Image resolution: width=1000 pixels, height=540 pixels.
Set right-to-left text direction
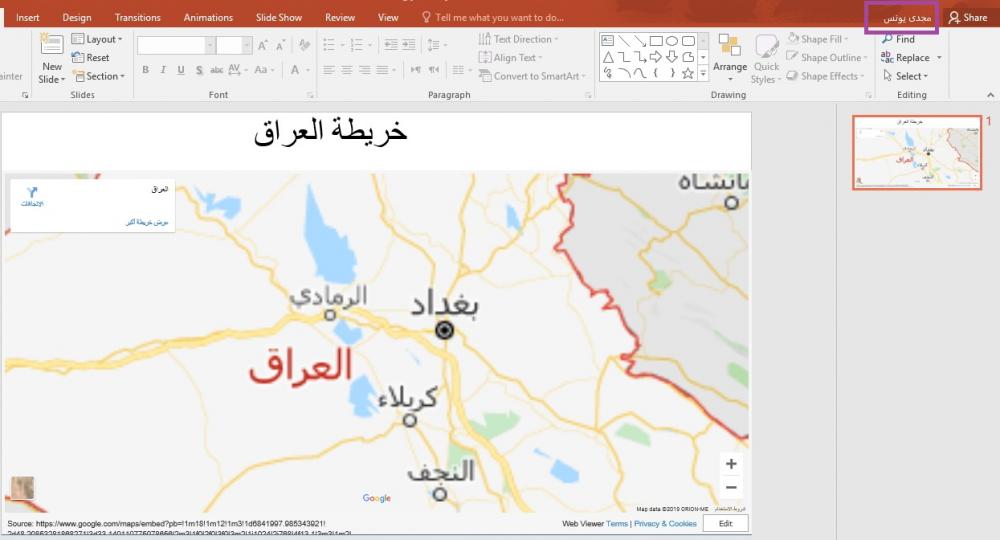point(434,70)
